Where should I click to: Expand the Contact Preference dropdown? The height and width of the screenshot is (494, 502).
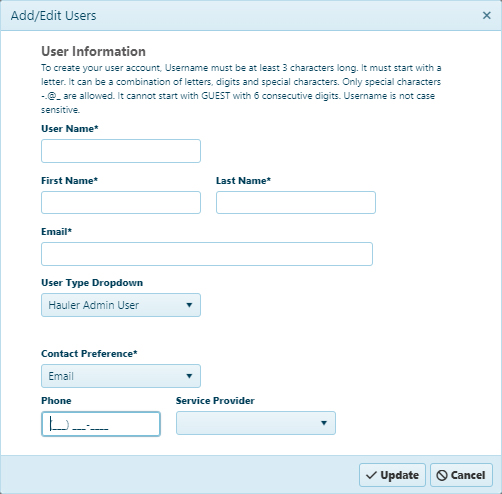(x=121, y=376)
